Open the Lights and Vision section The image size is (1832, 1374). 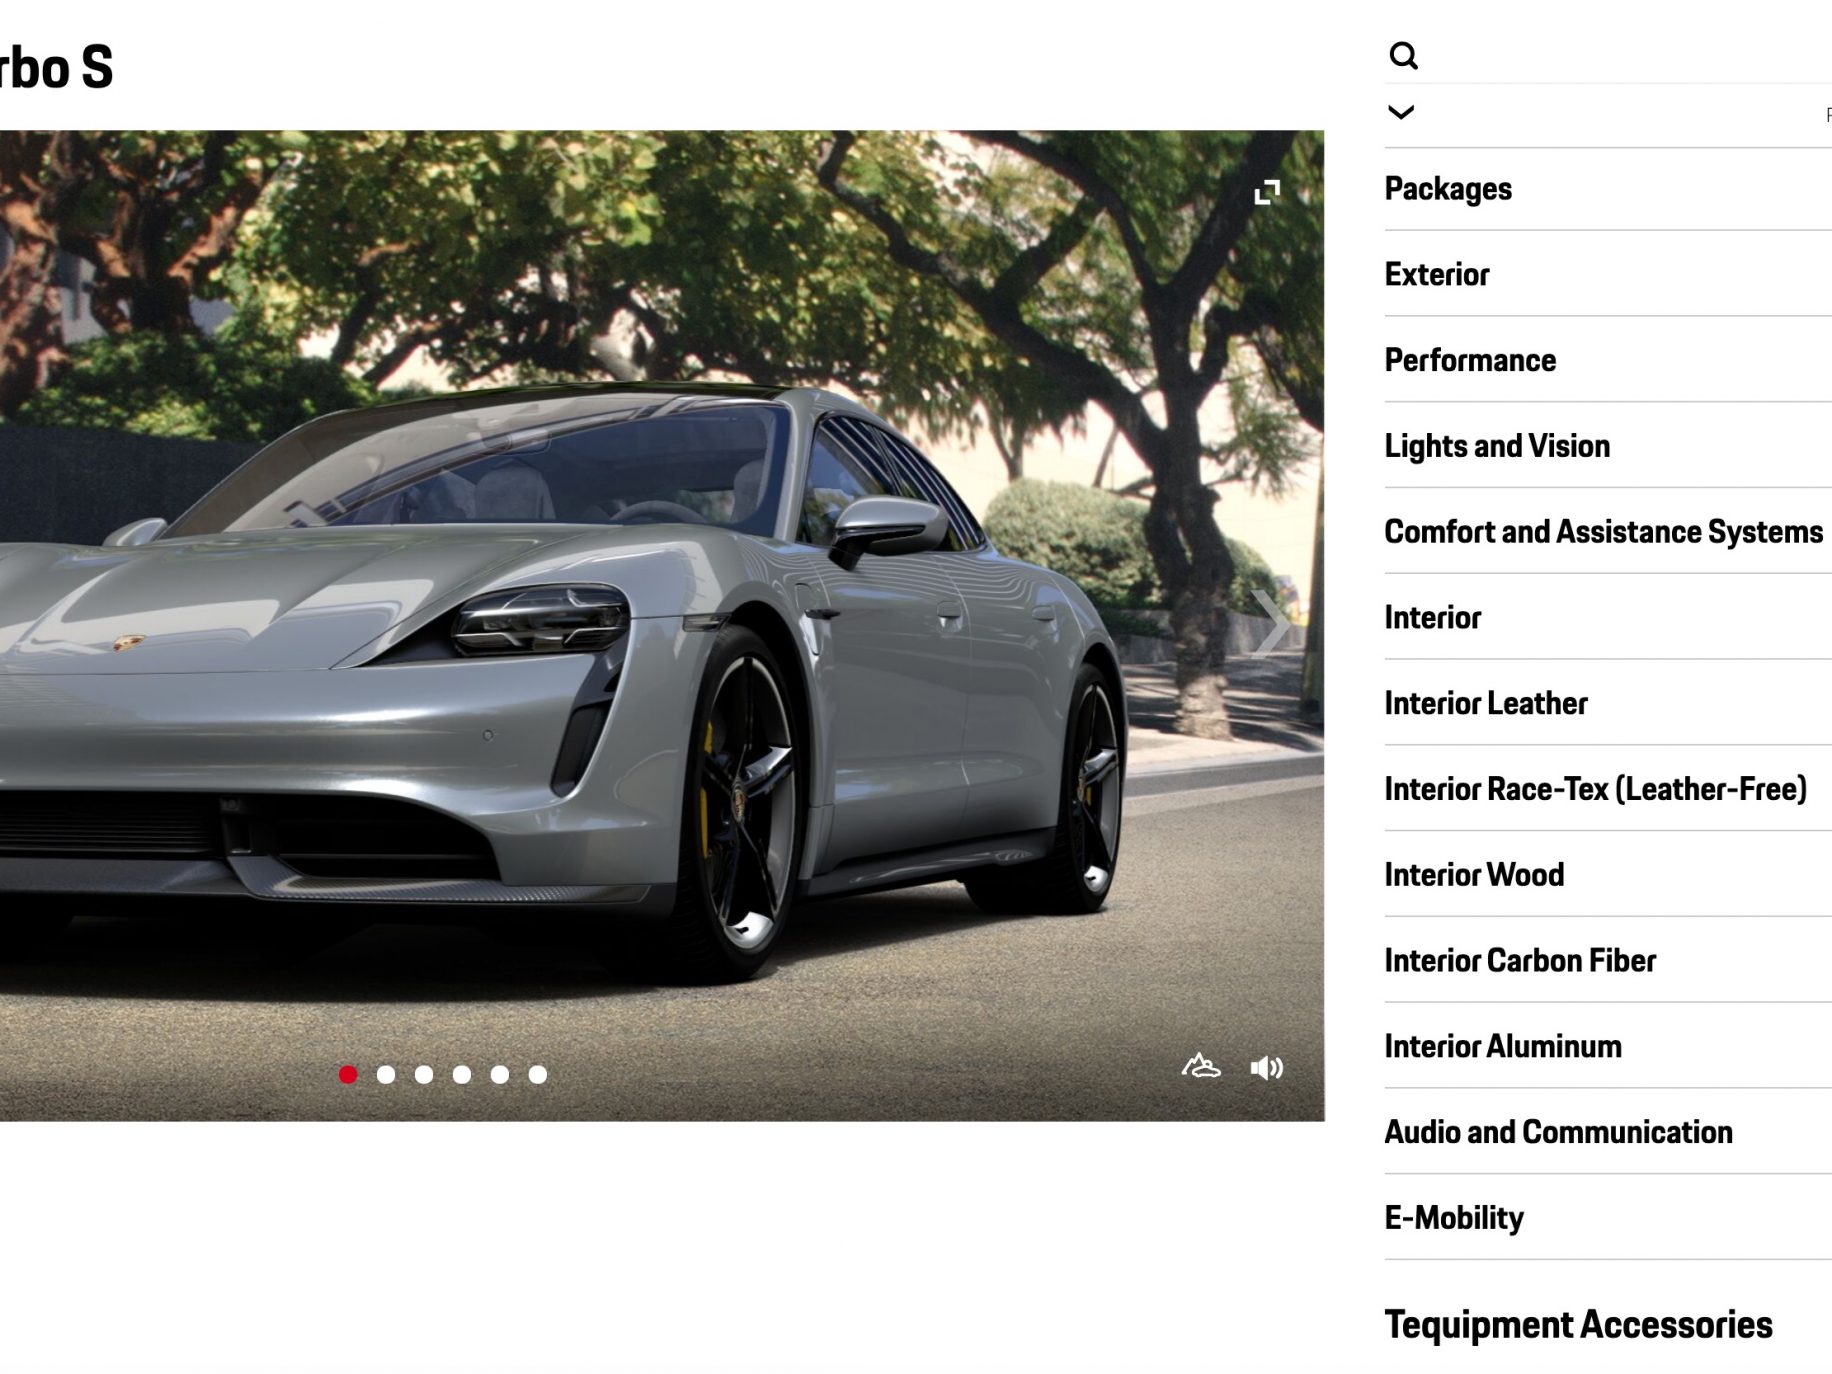point(1608,446)
